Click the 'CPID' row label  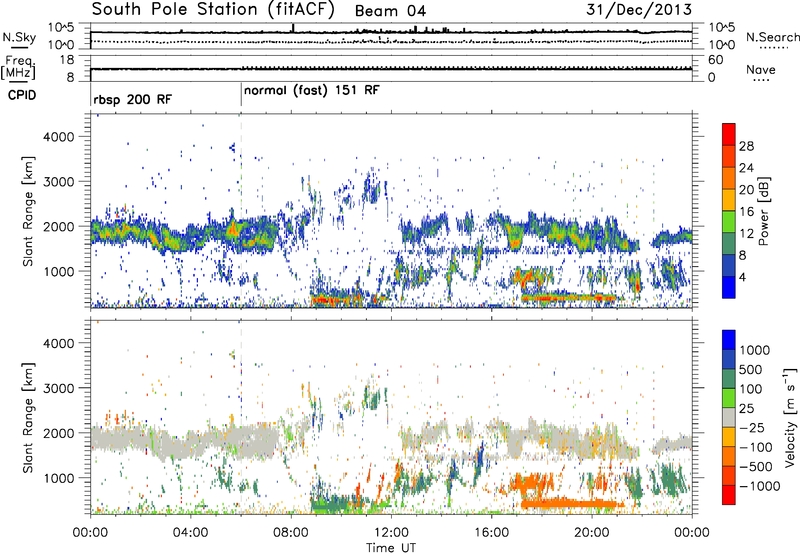(x=22, y=95)
